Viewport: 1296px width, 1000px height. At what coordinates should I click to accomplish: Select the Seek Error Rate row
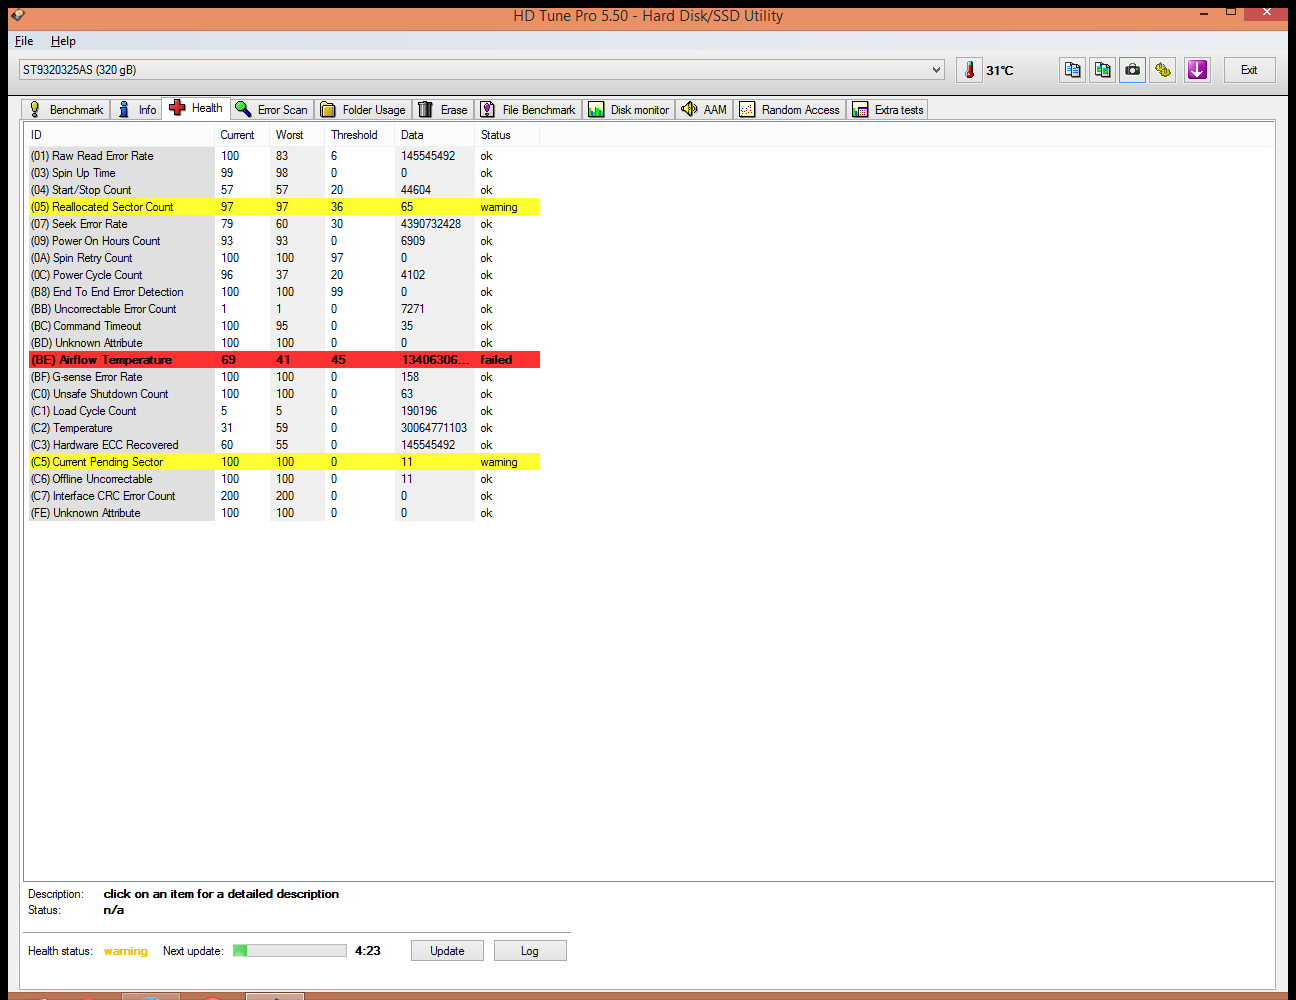point(284,224)
